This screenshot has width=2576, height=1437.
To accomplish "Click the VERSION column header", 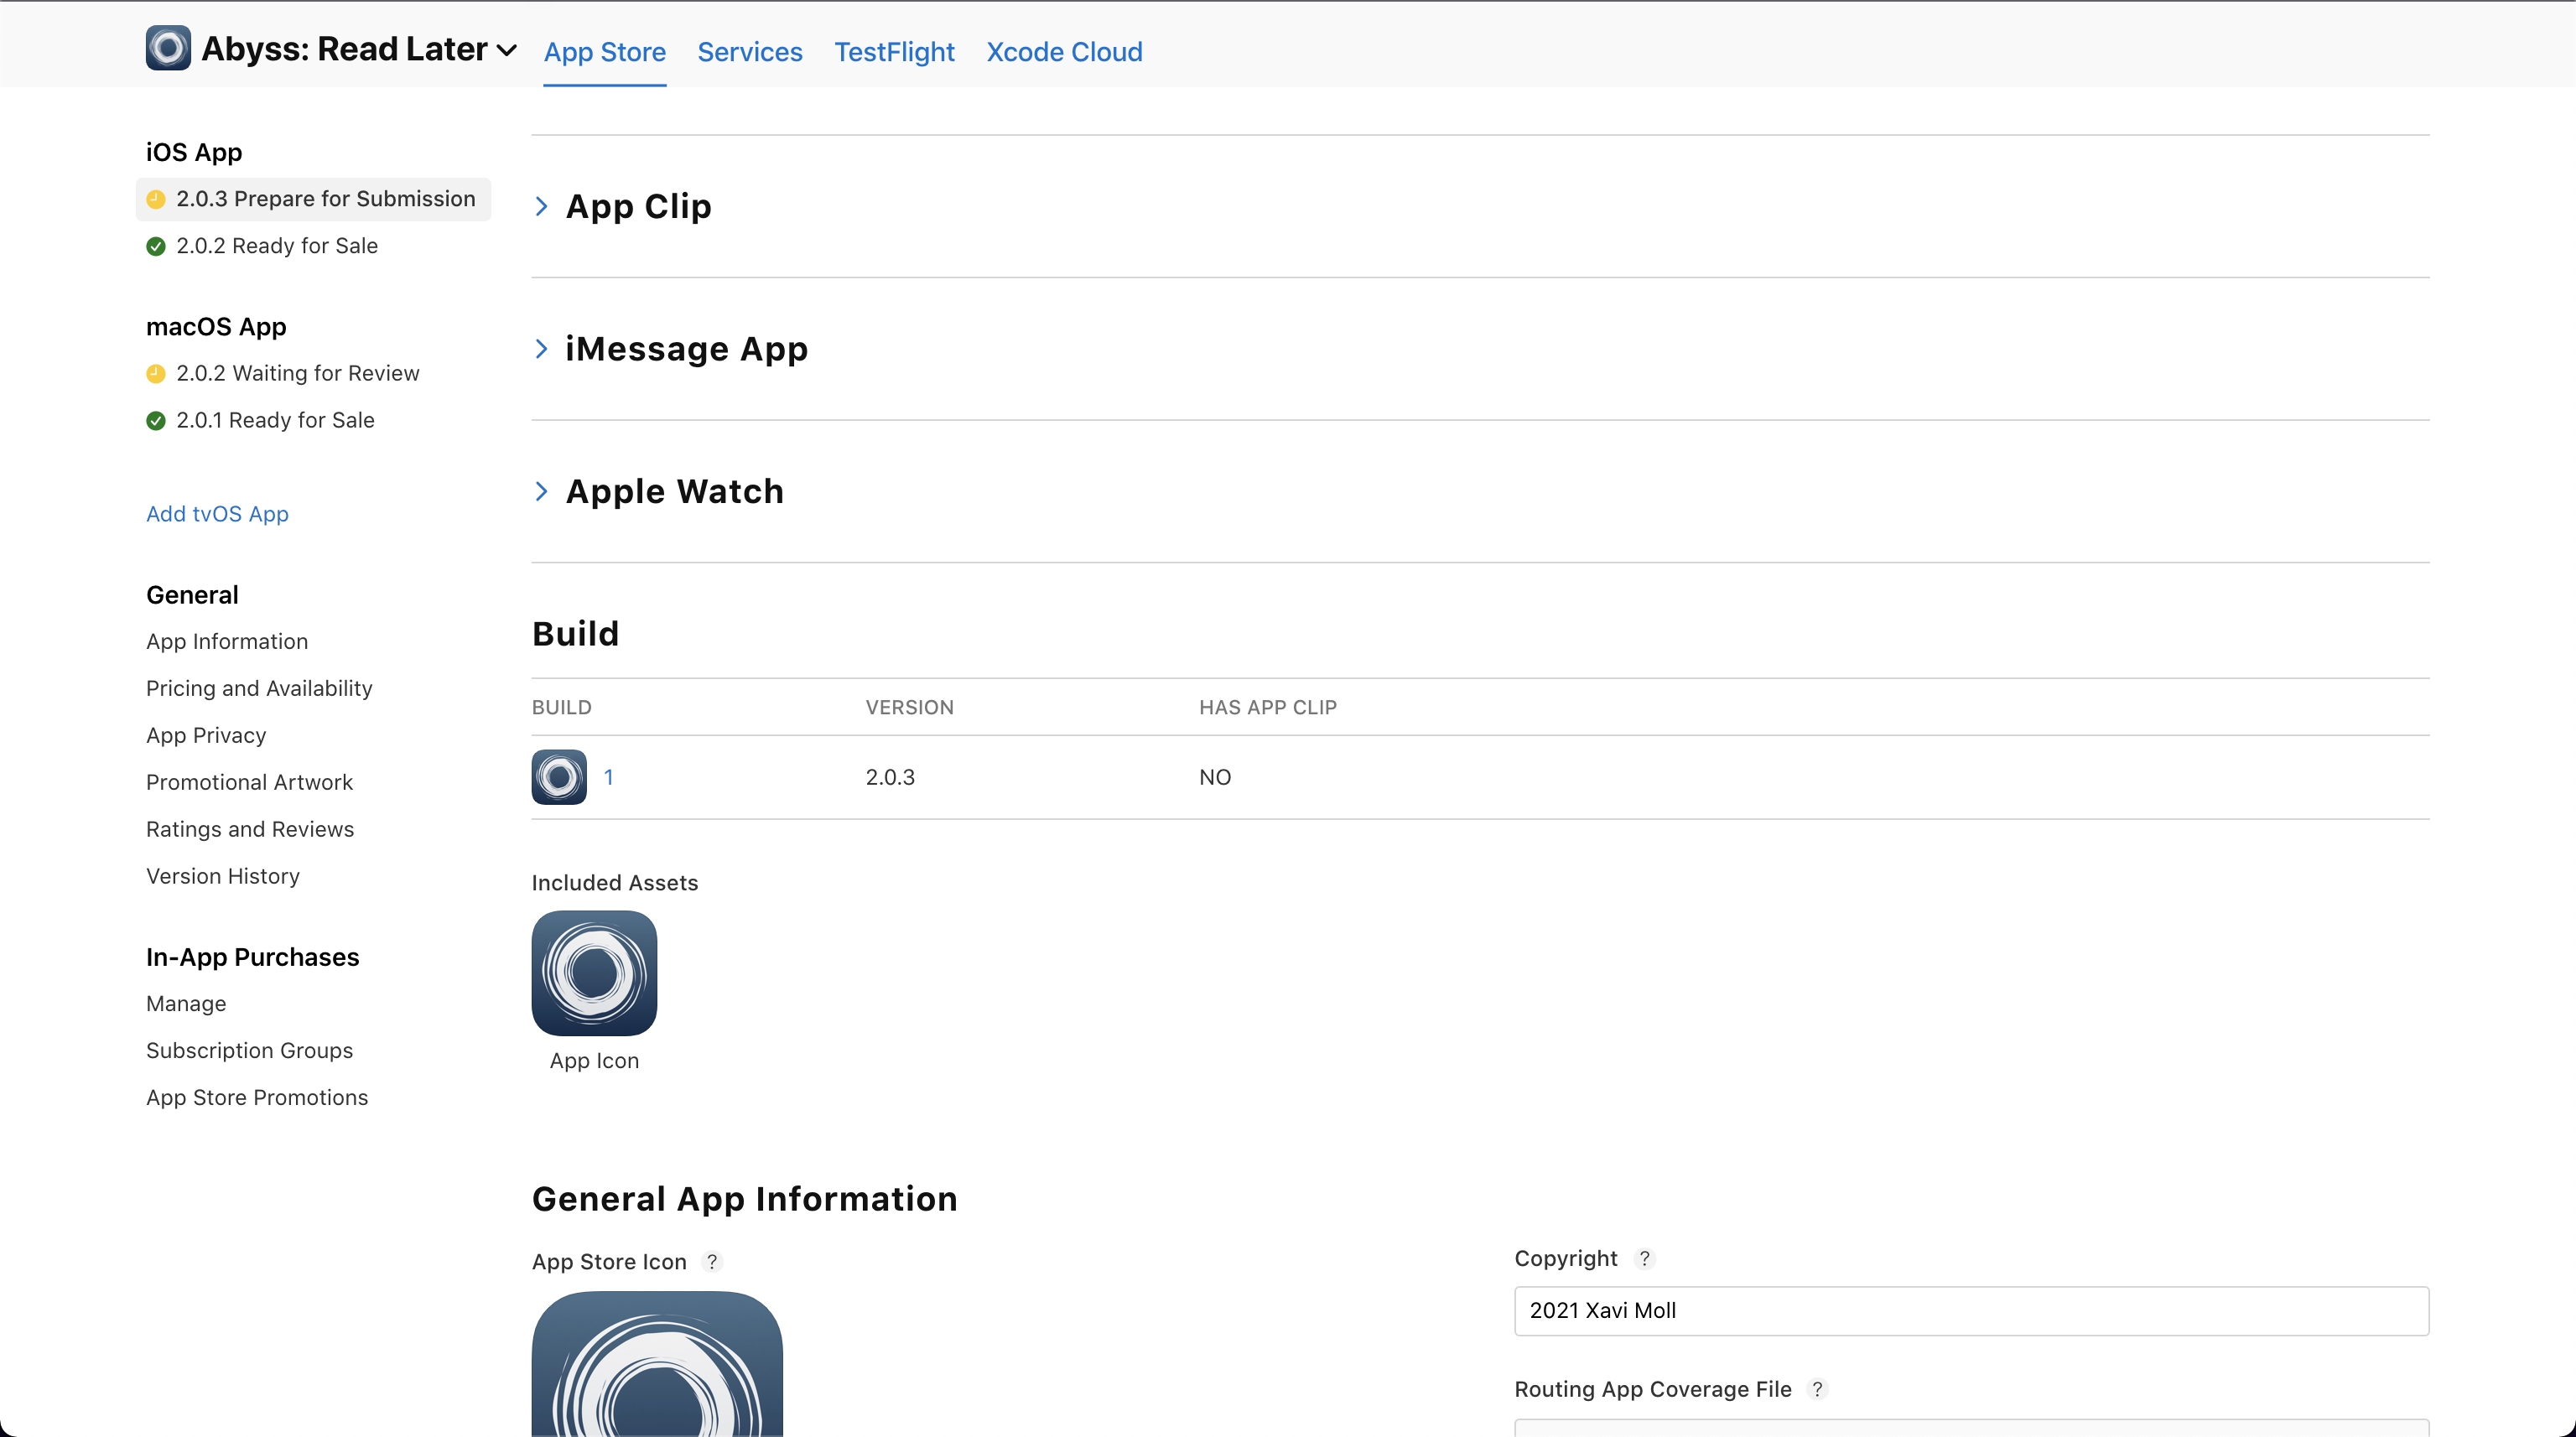I will (910, 707).
